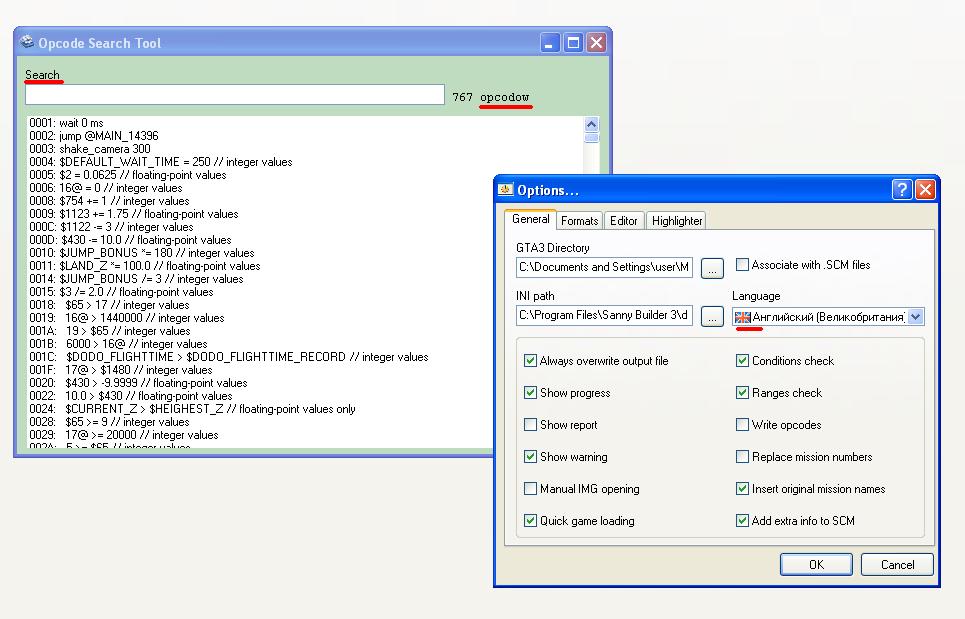Select the Editor tab
Image resolution: width=965 pixels, height=619 pixels.
click(x=624, y=220)
